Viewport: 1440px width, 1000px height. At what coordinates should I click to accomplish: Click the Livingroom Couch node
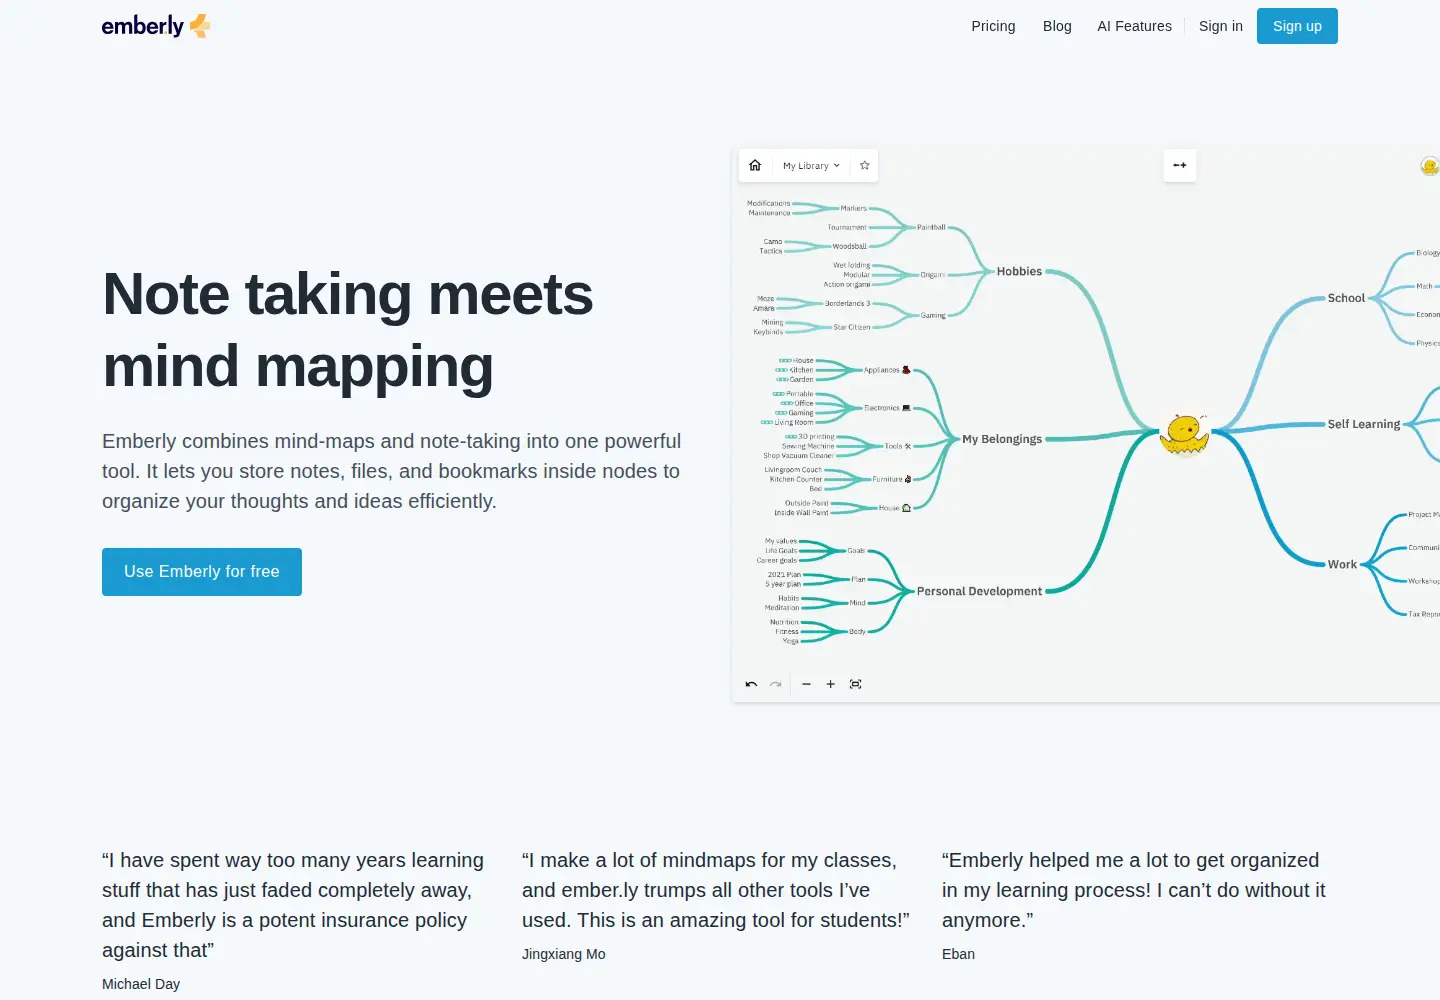(x=793, y=470)
